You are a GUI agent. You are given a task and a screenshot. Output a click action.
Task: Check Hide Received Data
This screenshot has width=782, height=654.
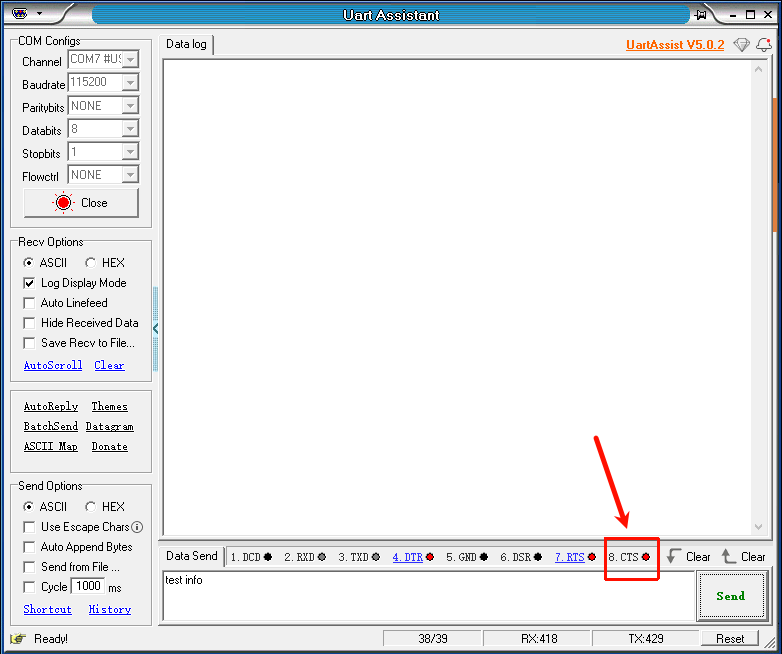(29, 323)
